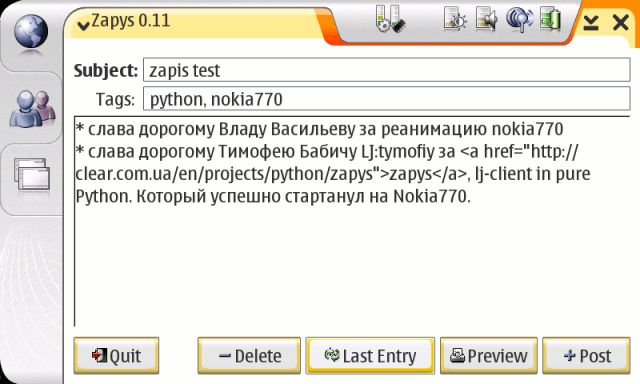This screenshot has width=640, height=384.
Task: Open the connection manager status icon
Action: click(390, 19)
